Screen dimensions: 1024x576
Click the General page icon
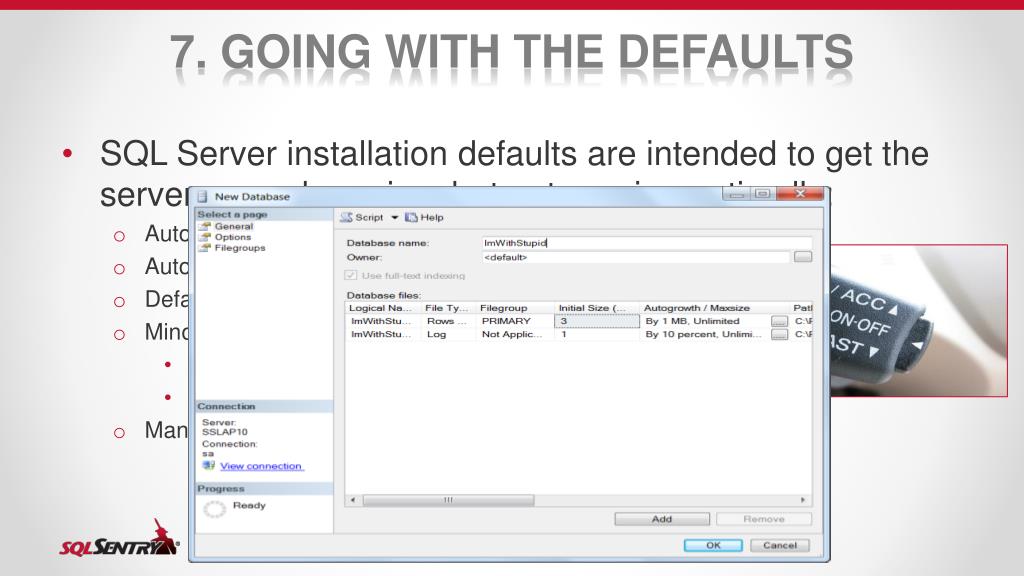point(206,226)
